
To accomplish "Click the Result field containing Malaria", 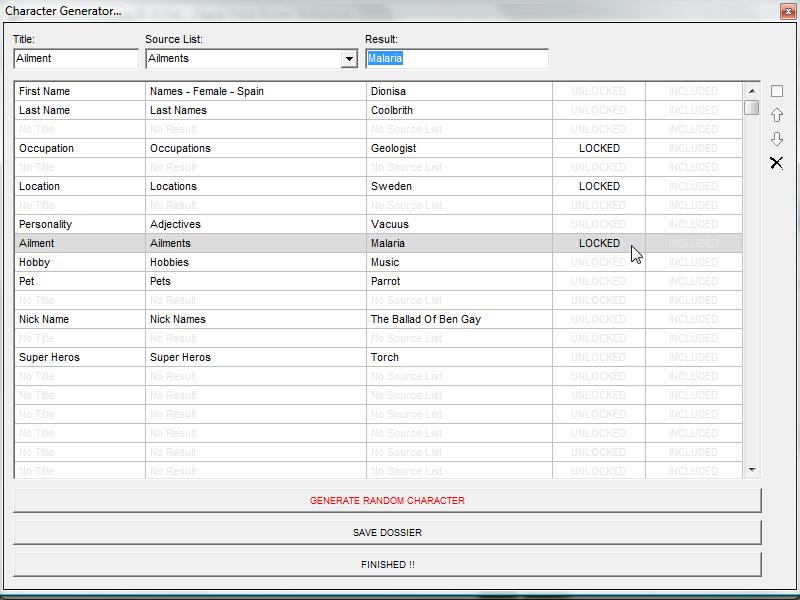I will 457,59.
